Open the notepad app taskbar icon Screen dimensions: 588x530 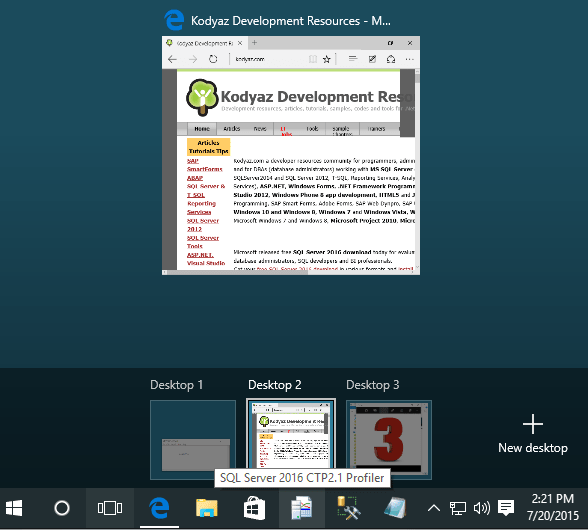pyautogui.click(x=395, y=508)
